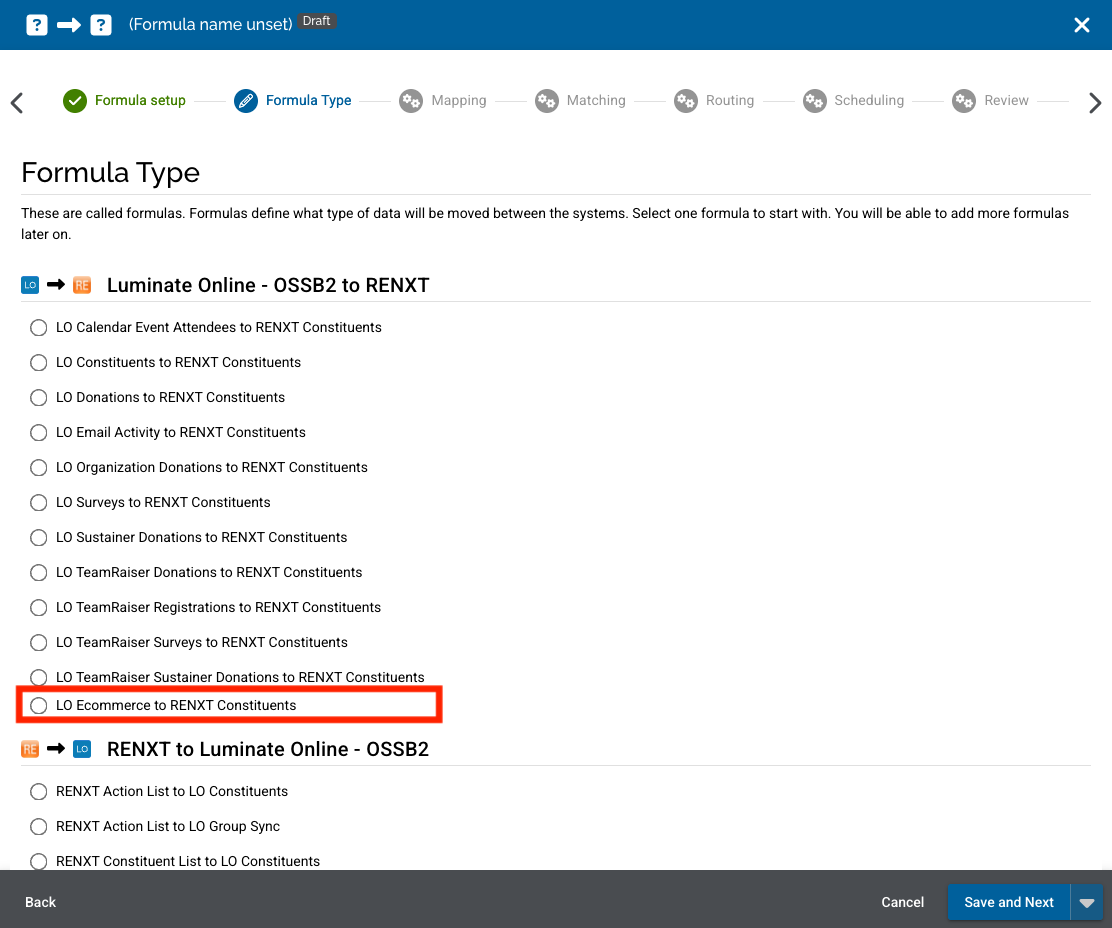Open the Scheduling step
The width and height of the screenshot is (1112, 928).
click(869, 101)
